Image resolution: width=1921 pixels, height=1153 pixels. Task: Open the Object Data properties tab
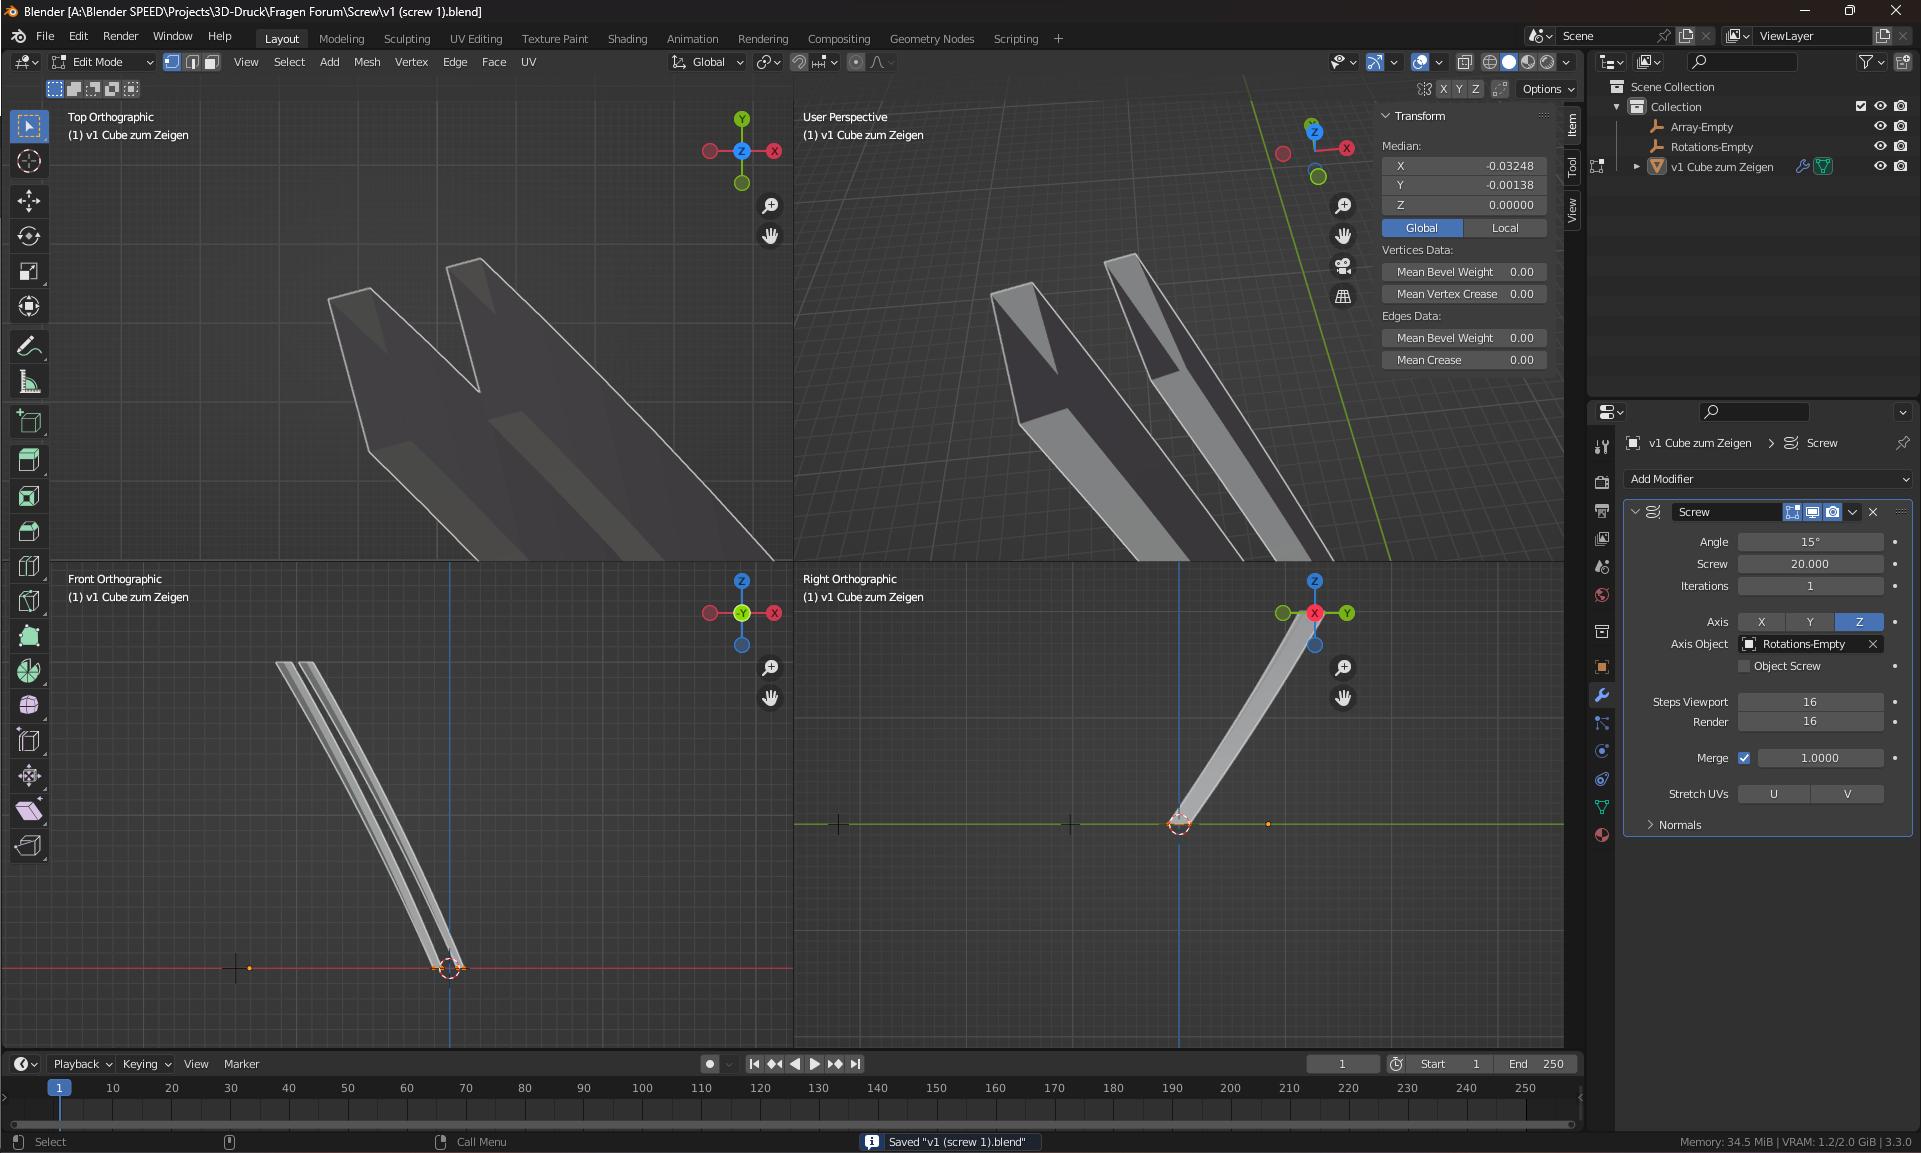tap(1602, 807)
